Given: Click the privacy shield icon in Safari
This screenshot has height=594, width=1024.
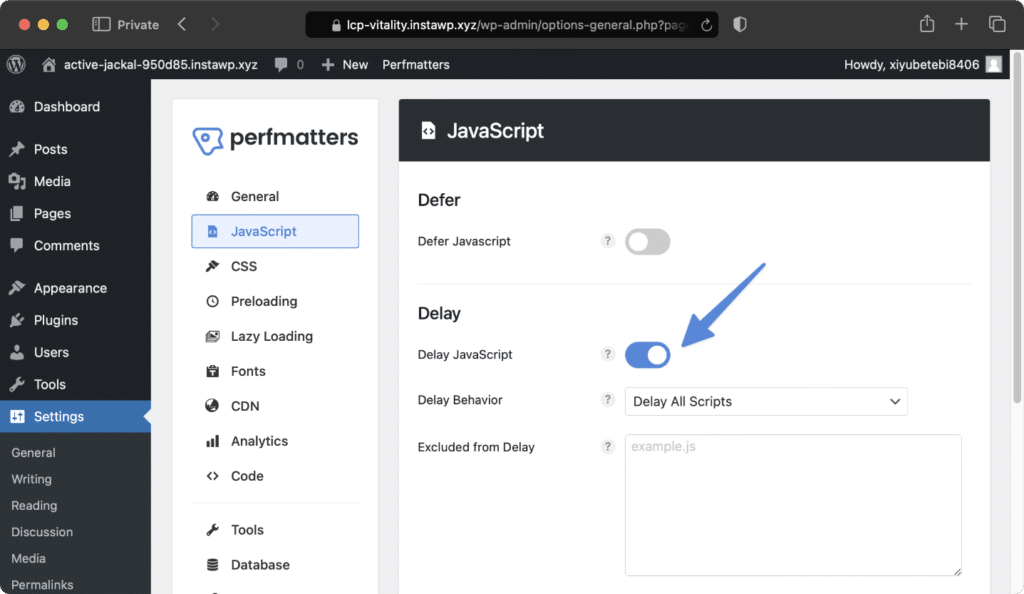Looking at the screenshot, I should tap(739, 25).
